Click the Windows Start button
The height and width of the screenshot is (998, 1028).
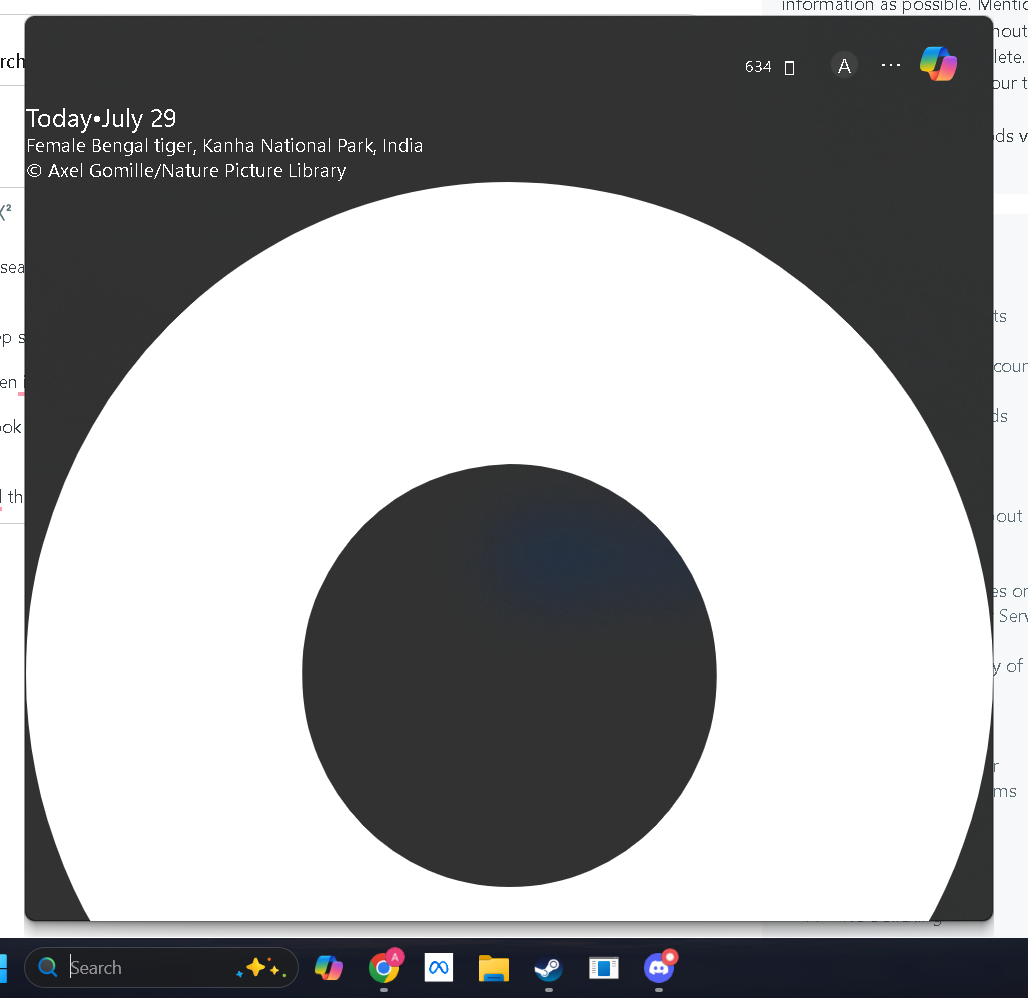[3, 968]
